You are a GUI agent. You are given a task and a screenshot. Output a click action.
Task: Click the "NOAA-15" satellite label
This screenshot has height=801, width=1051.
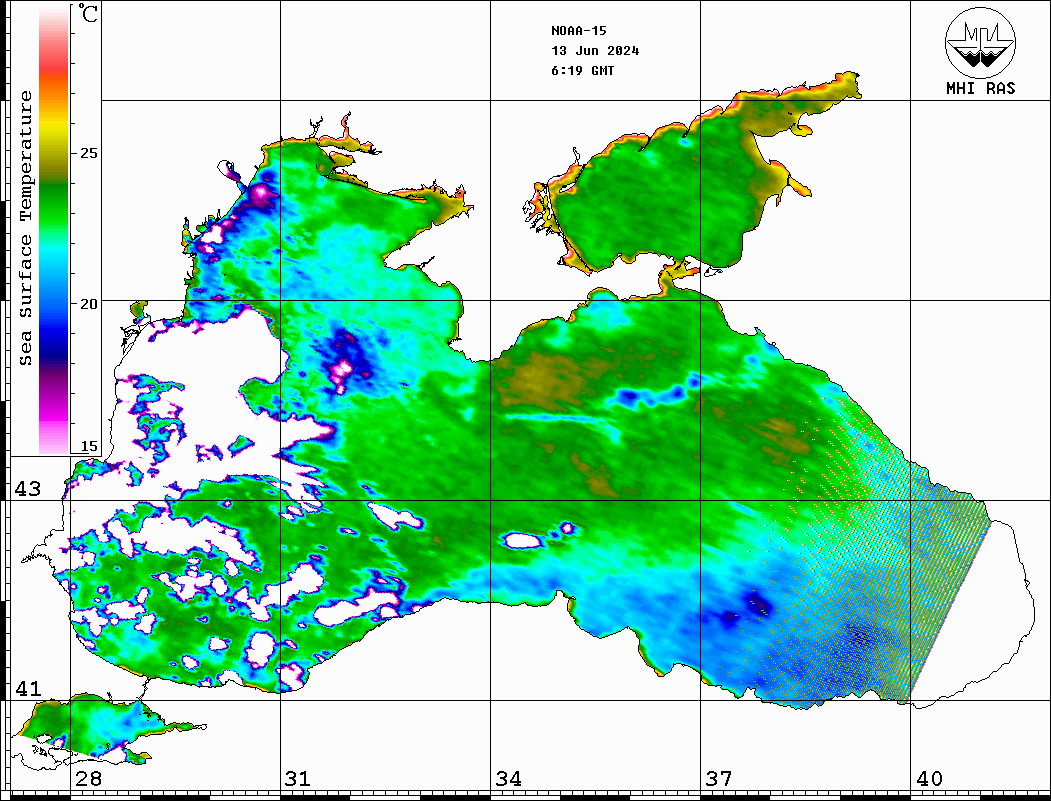click(578, 31)
